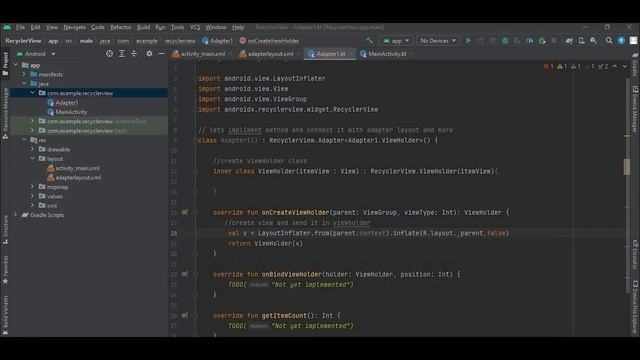This screenshot has width=640, height=360.
Task: Open the AVD Device Manager icon
Action: (581, 41)
